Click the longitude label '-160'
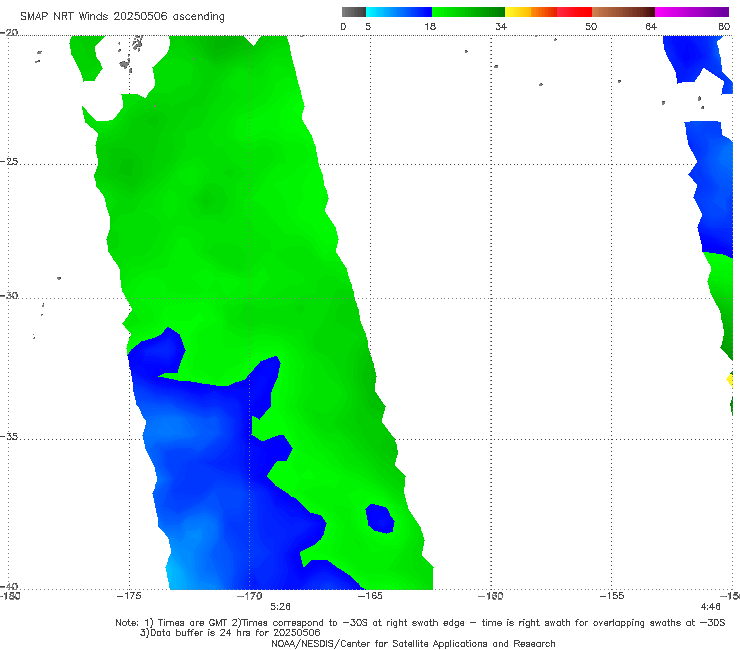The width and height of the screenshot is (740, 650). 491,596
